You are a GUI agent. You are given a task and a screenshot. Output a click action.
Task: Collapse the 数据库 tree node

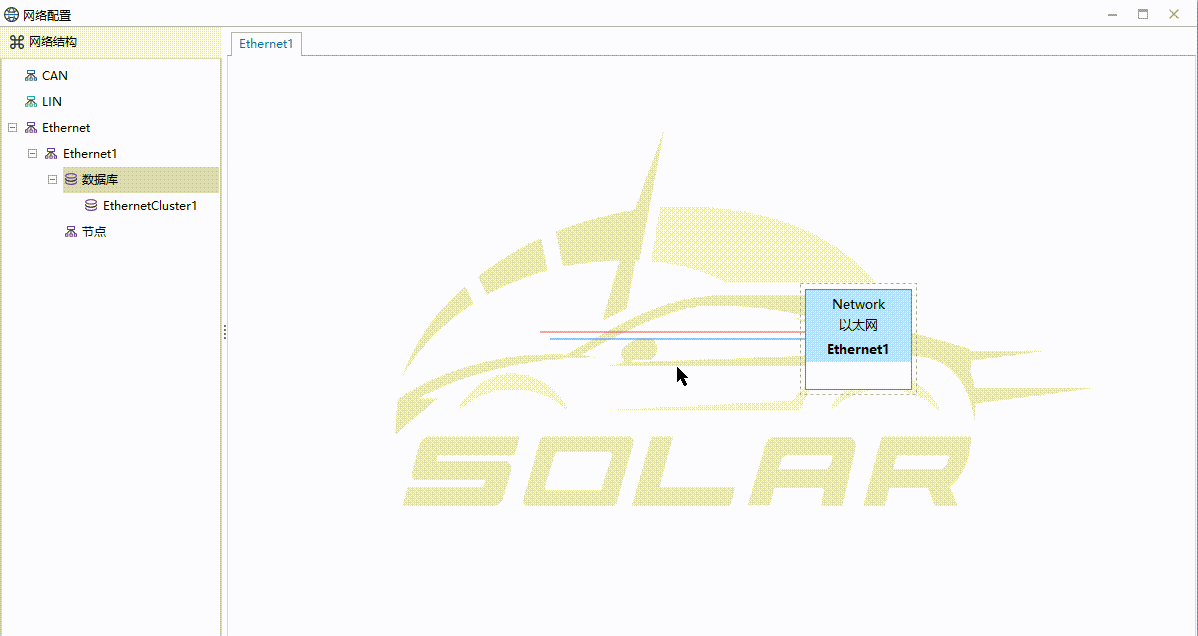point(52,180)
